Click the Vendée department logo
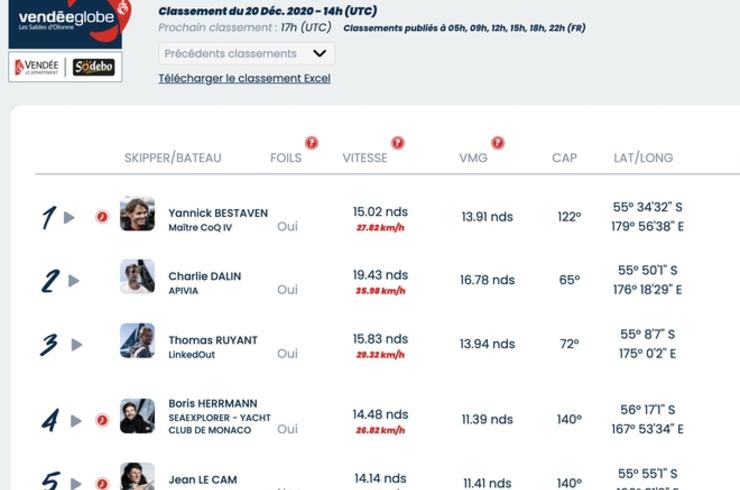This screenshot has height=490, width=740. pyautogui.click(x=37, y=67)
